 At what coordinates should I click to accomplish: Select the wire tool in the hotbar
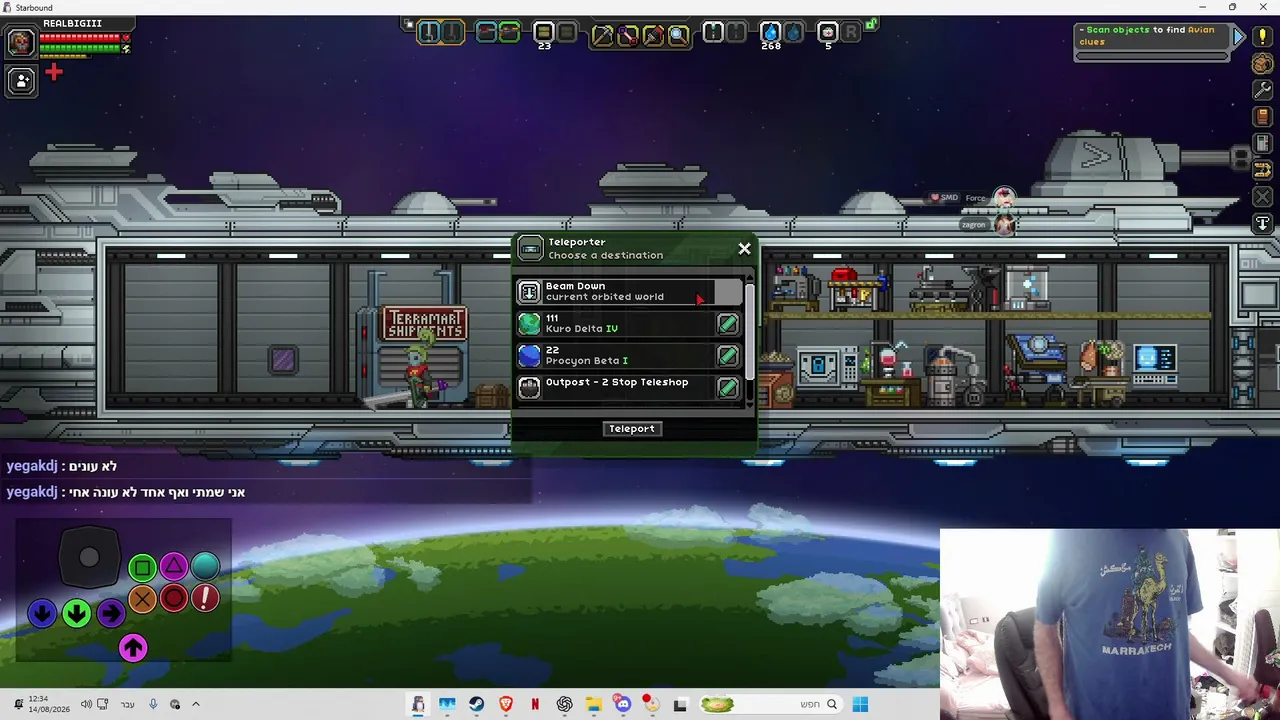click(628, 35)
